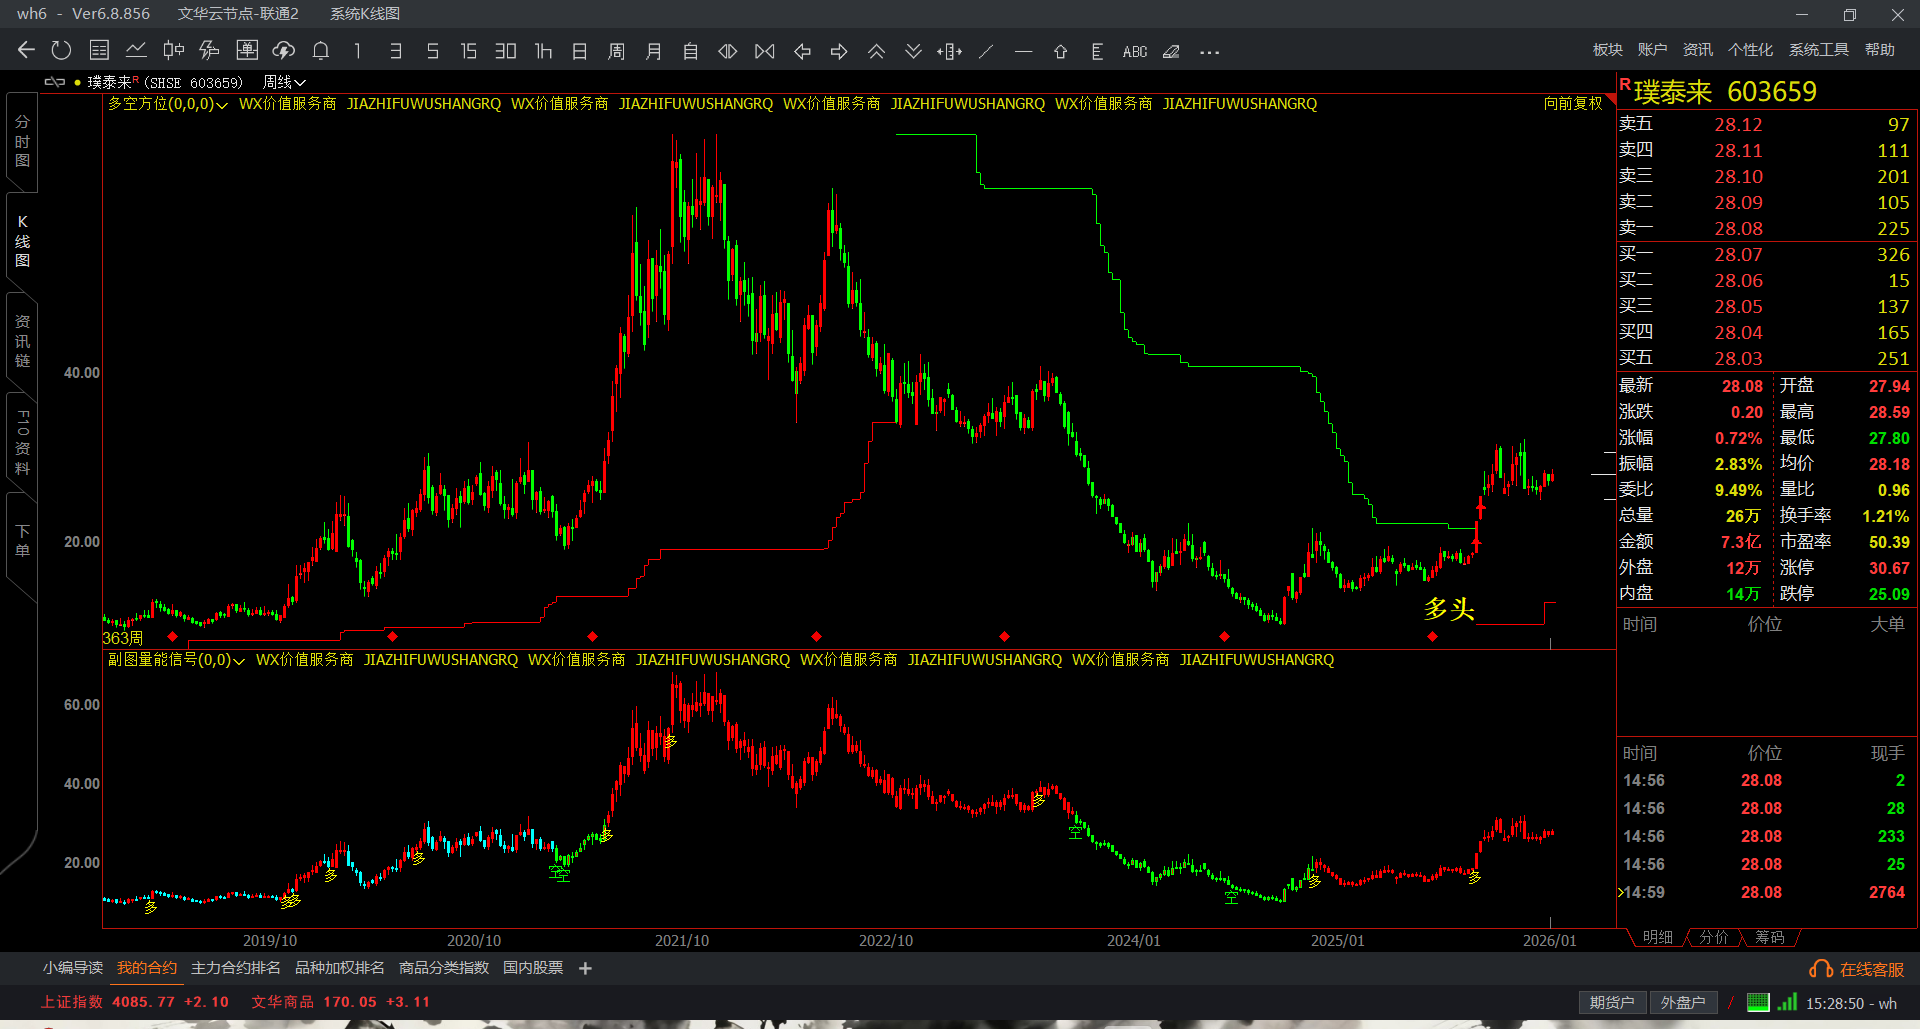Open the cloud lightning order icon
Image resolution: width=1920 pixels, height=1029 pixels.
coord(284,51)
